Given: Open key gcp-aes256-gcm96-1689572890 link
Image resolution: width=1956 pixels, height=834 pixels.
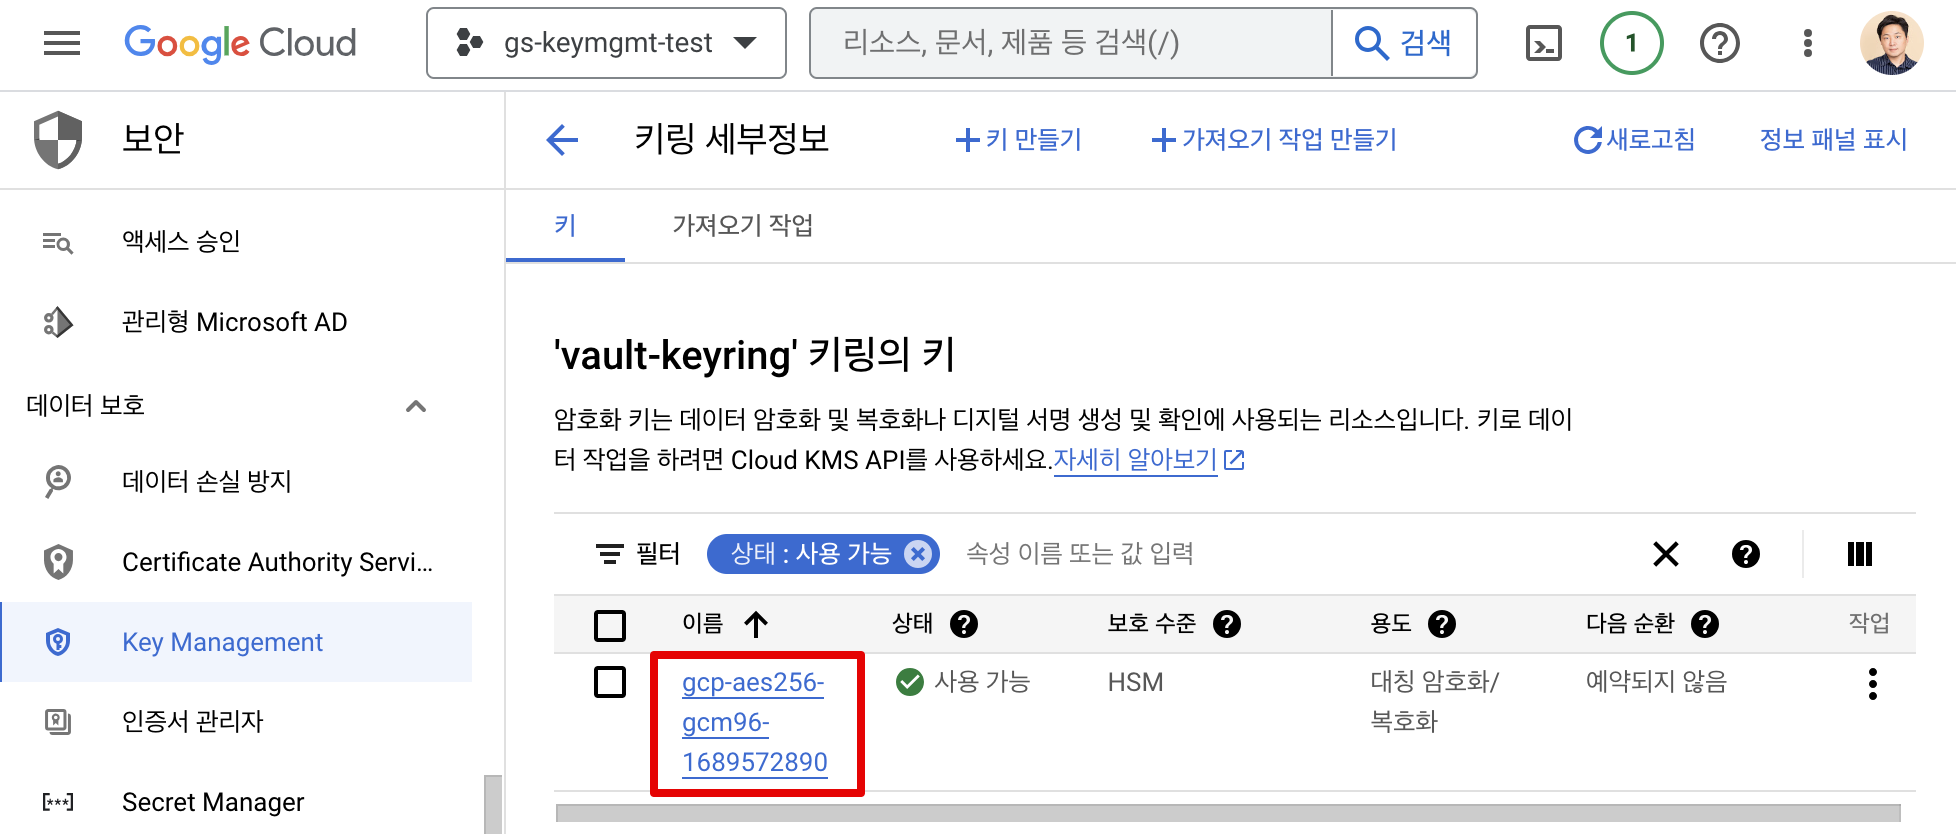Looking at the screenshot, I should click(755, 722).
